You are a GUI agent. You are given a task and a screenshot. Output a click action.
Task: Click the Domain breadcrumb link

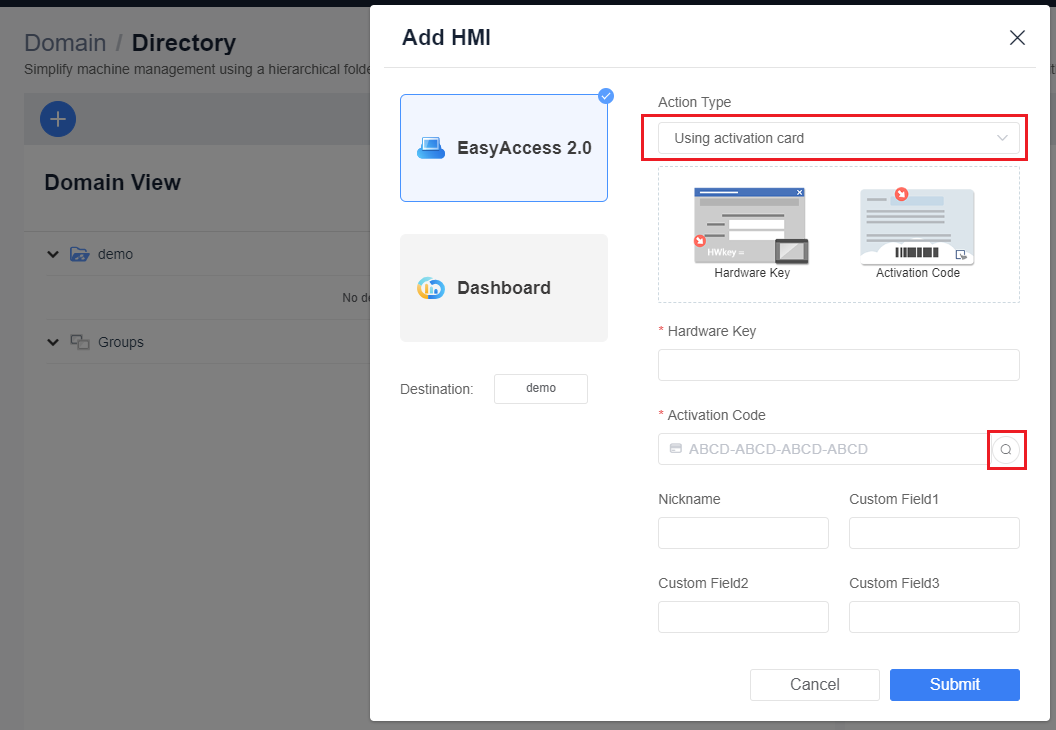65,42
